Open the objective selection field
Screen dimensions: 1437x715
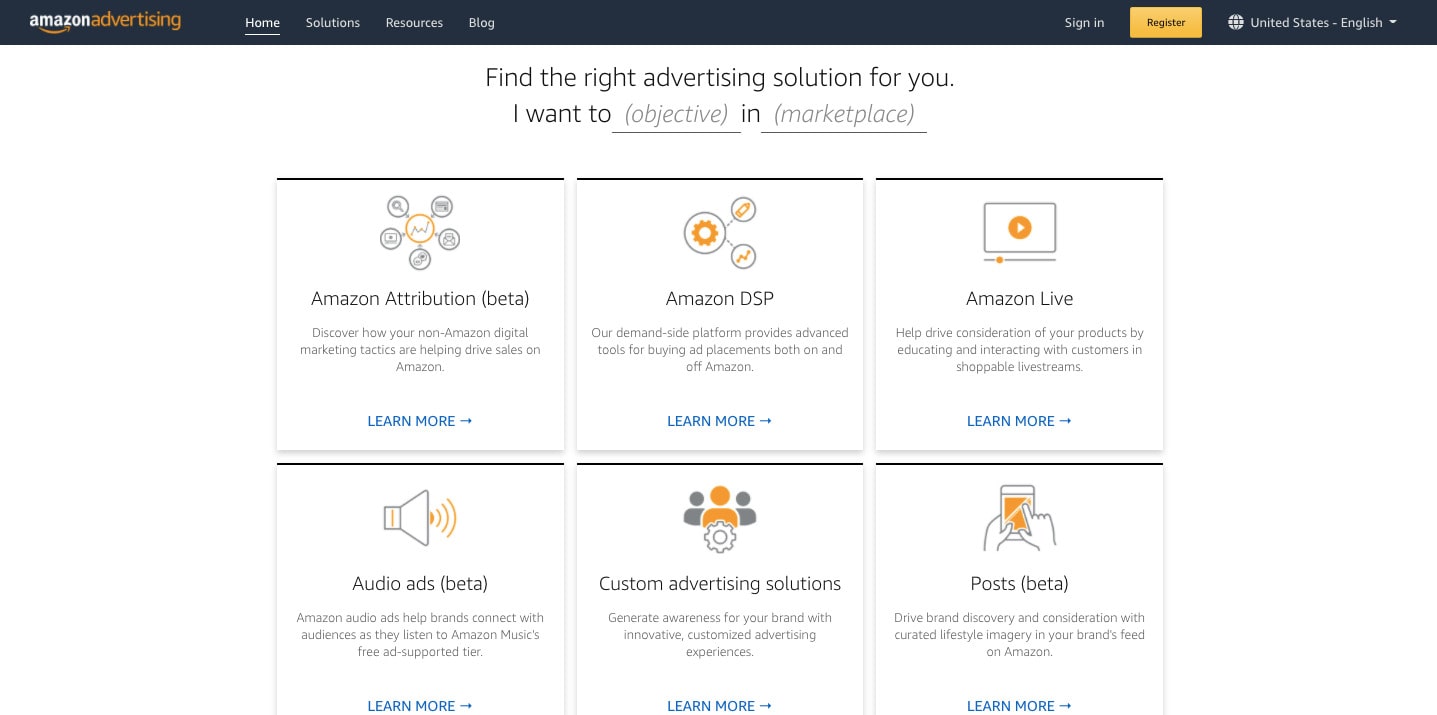[x=676, y=114]
